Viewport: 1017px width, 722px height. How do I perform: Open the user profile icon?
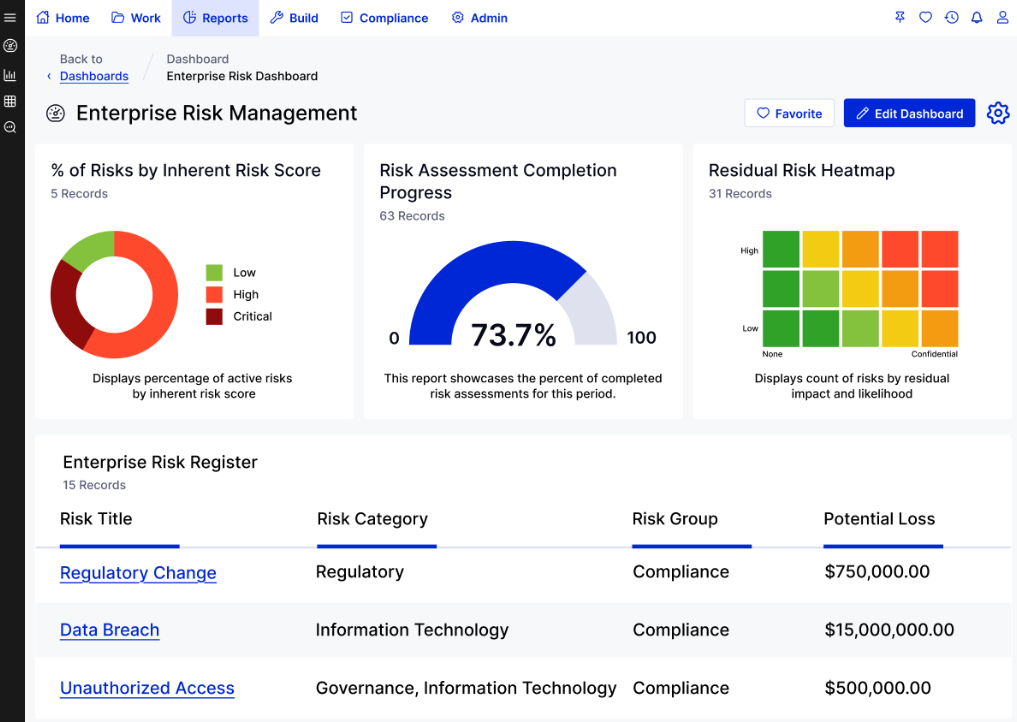(x=1001, y=16)
